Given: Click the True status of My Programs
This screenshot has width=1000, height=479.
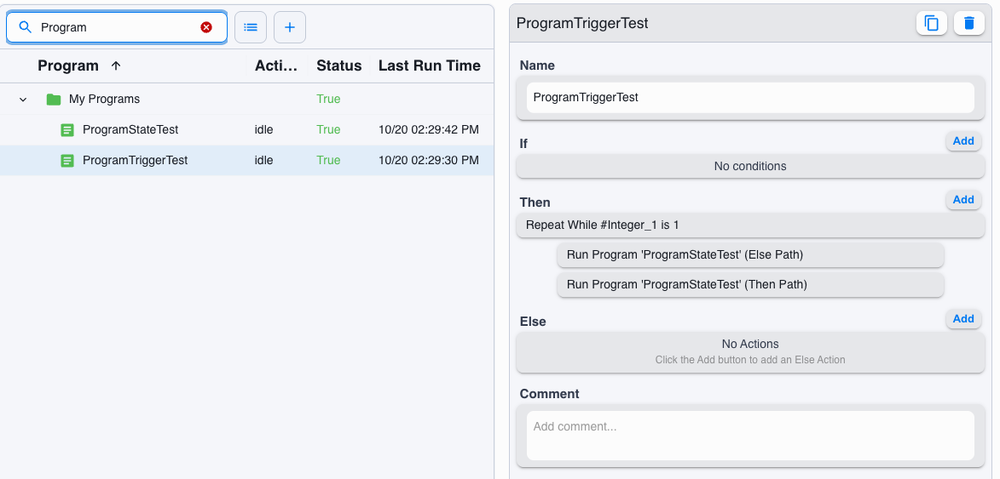Looking at the screenshot, I should coord(328,99).
